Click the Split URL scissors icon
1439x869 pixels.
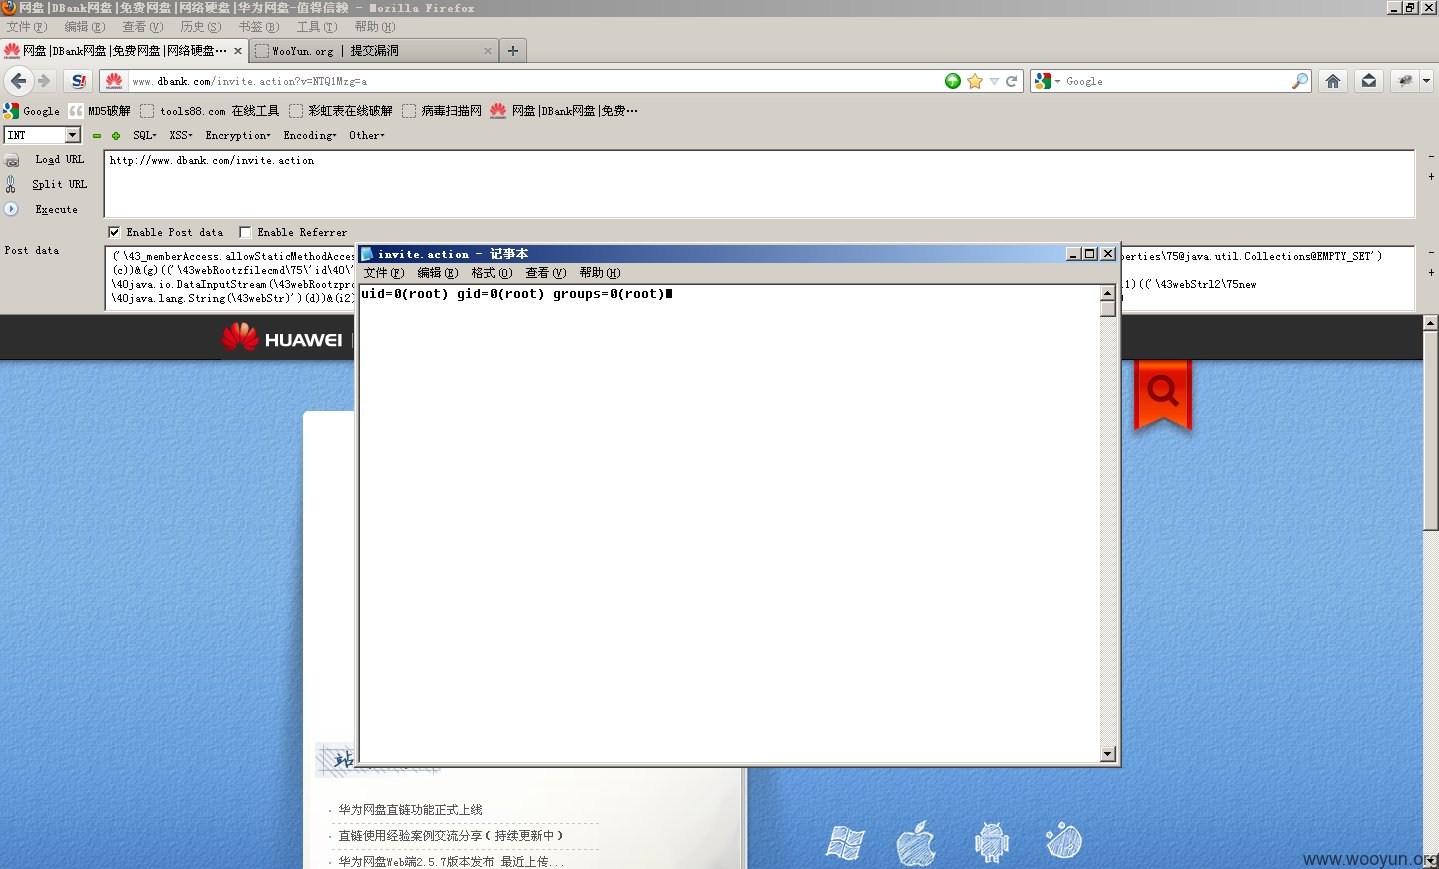click(x=11, y=184)
